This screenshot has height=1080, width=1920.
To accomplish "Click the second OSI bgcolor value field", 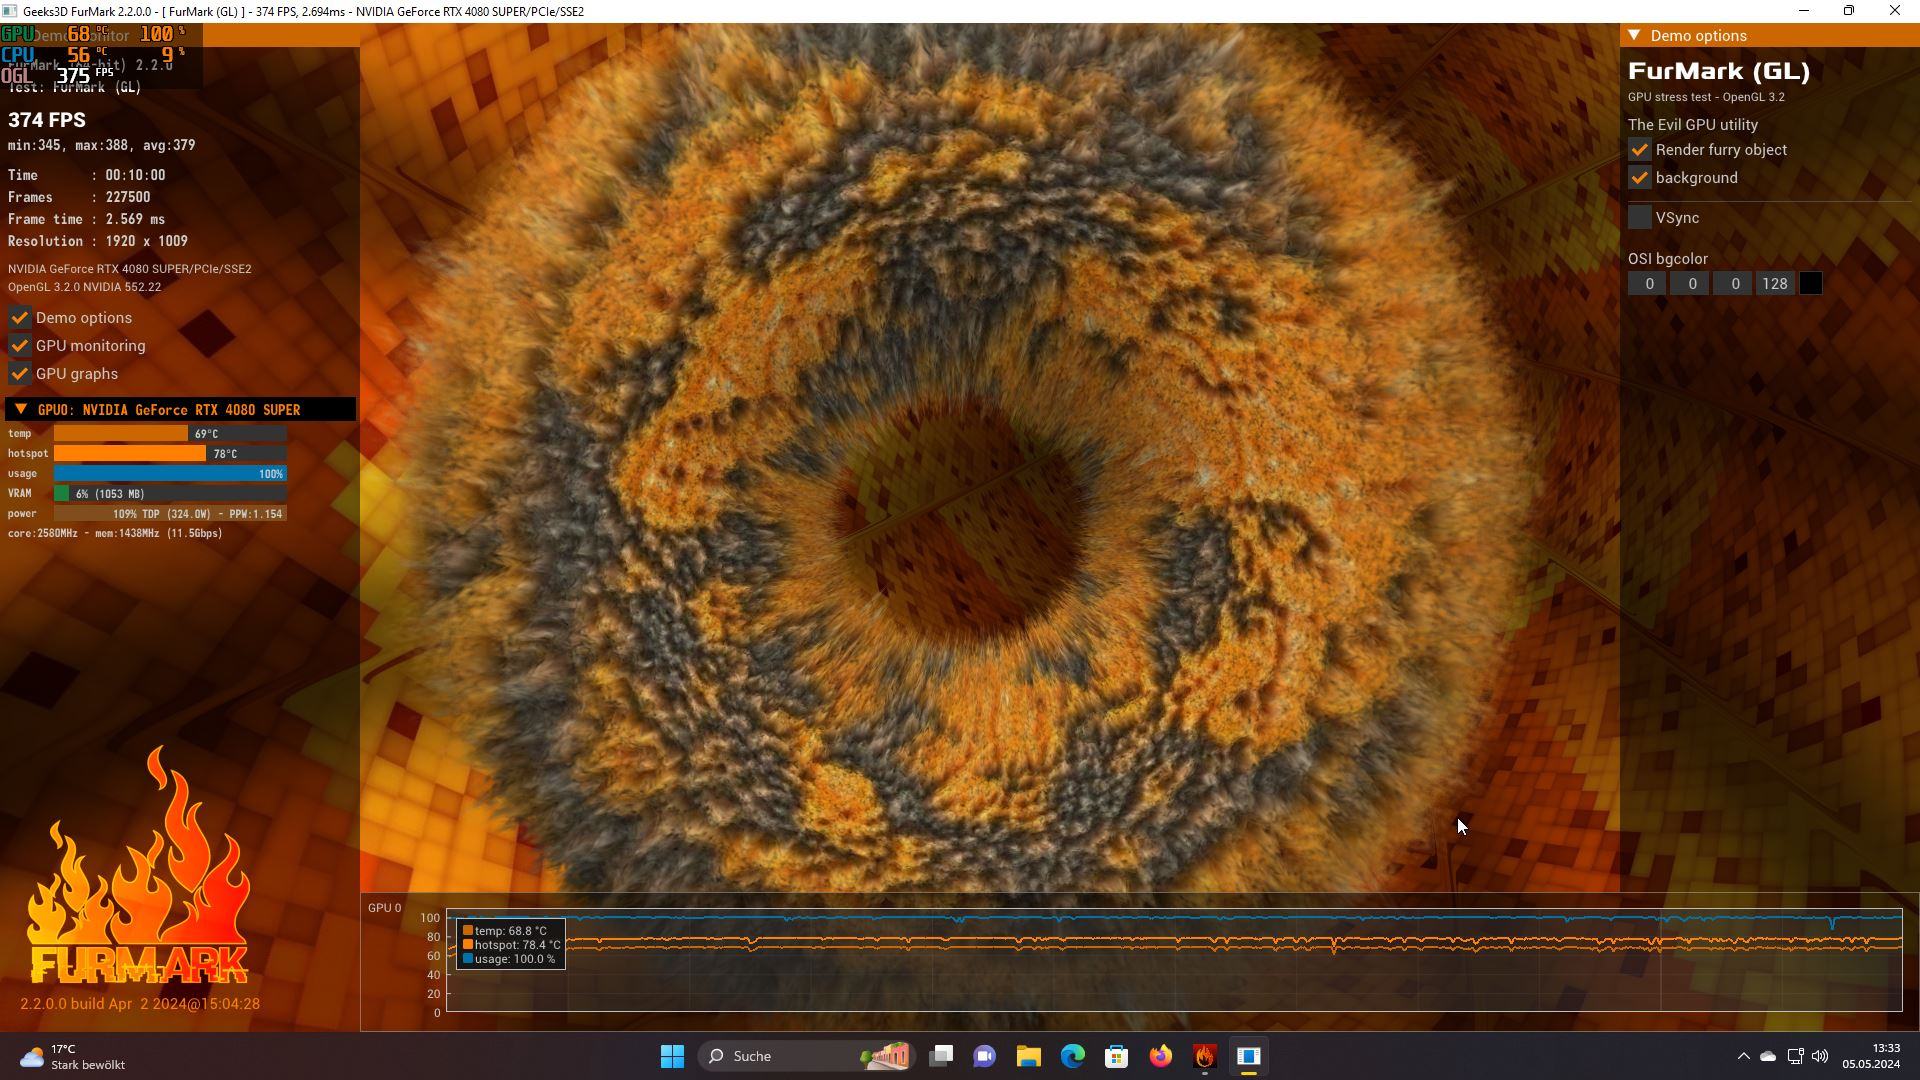I will point(1691,284).
